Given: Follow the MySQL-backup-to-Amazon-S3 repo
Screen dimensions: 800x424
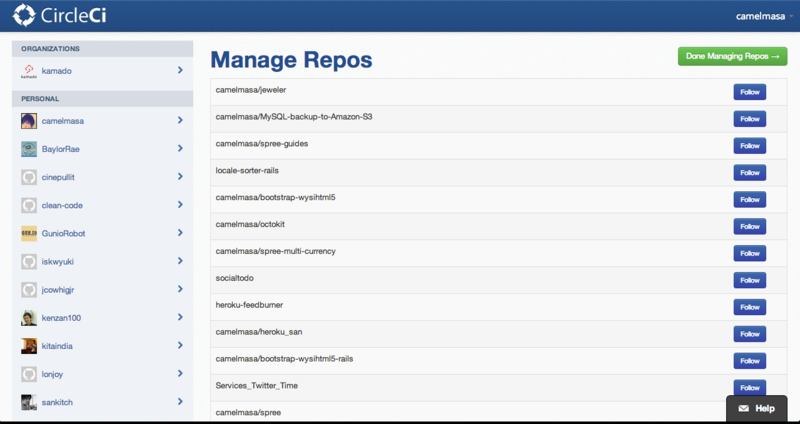Looking at the screenshot, I should (749, 119).
